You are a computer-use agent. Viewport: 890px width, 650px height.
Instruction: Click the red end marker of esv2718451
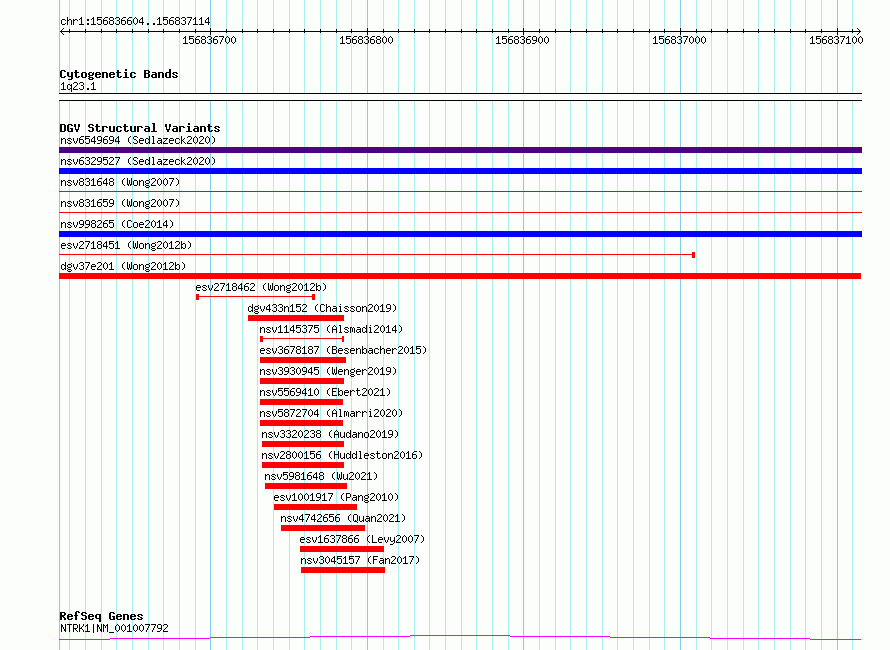pos(694,255)
